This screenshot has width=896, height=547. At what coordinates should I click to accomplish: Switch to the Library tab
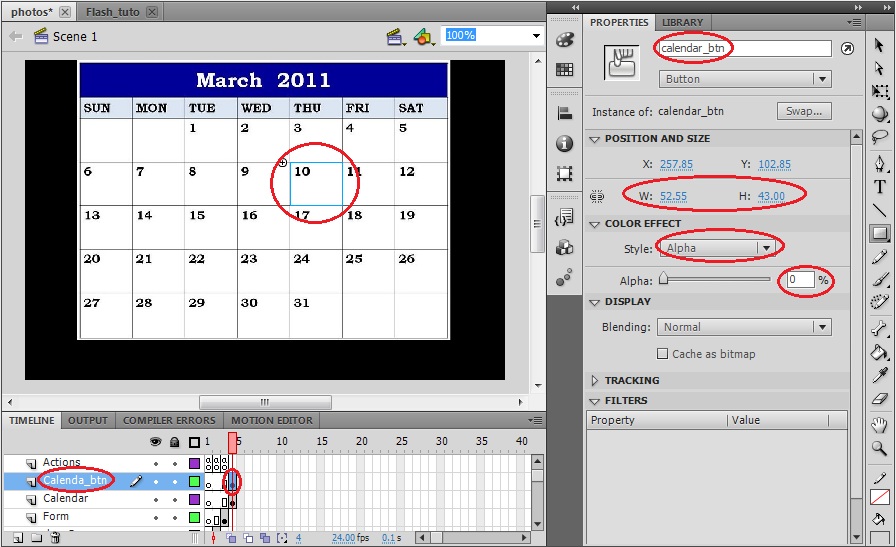682,22
